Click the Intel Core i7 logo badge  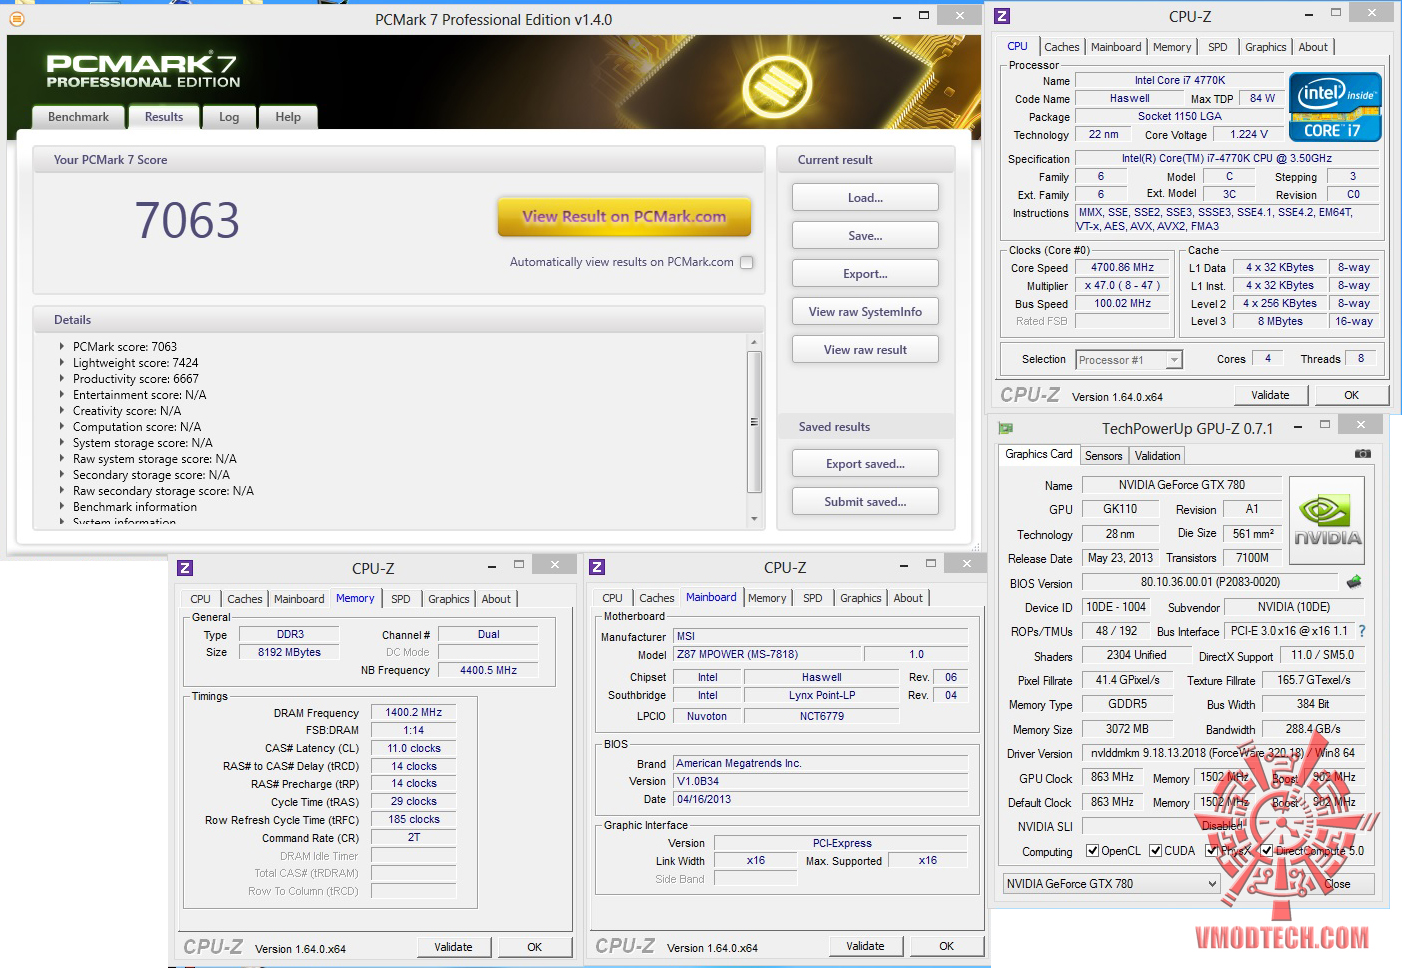(1335, 107)
